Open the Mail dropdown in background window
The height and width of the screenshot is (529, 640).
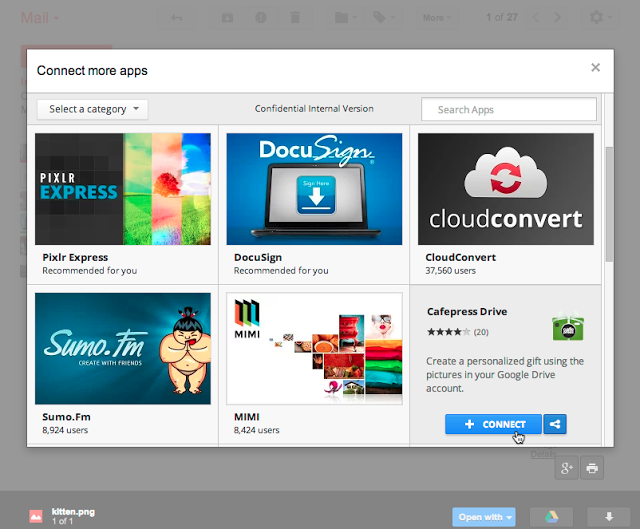[x=40, y=18]
